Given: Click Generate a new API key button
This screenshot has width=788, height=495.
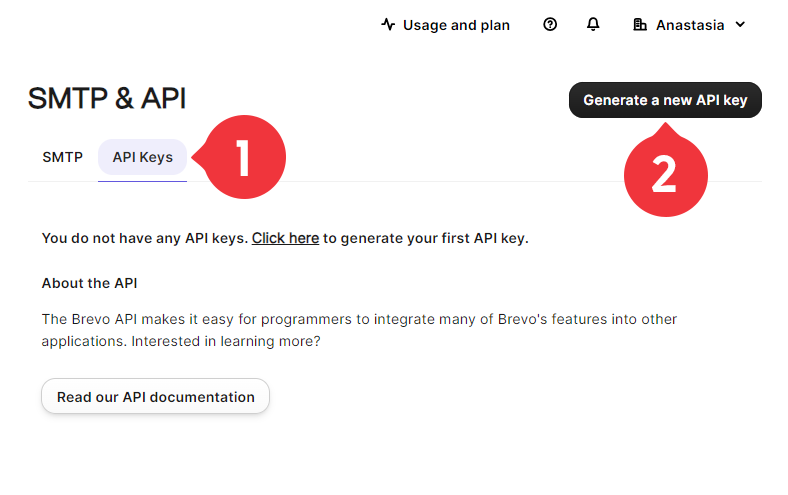Looking at the screenshot, I should click(x=665, y=100).
